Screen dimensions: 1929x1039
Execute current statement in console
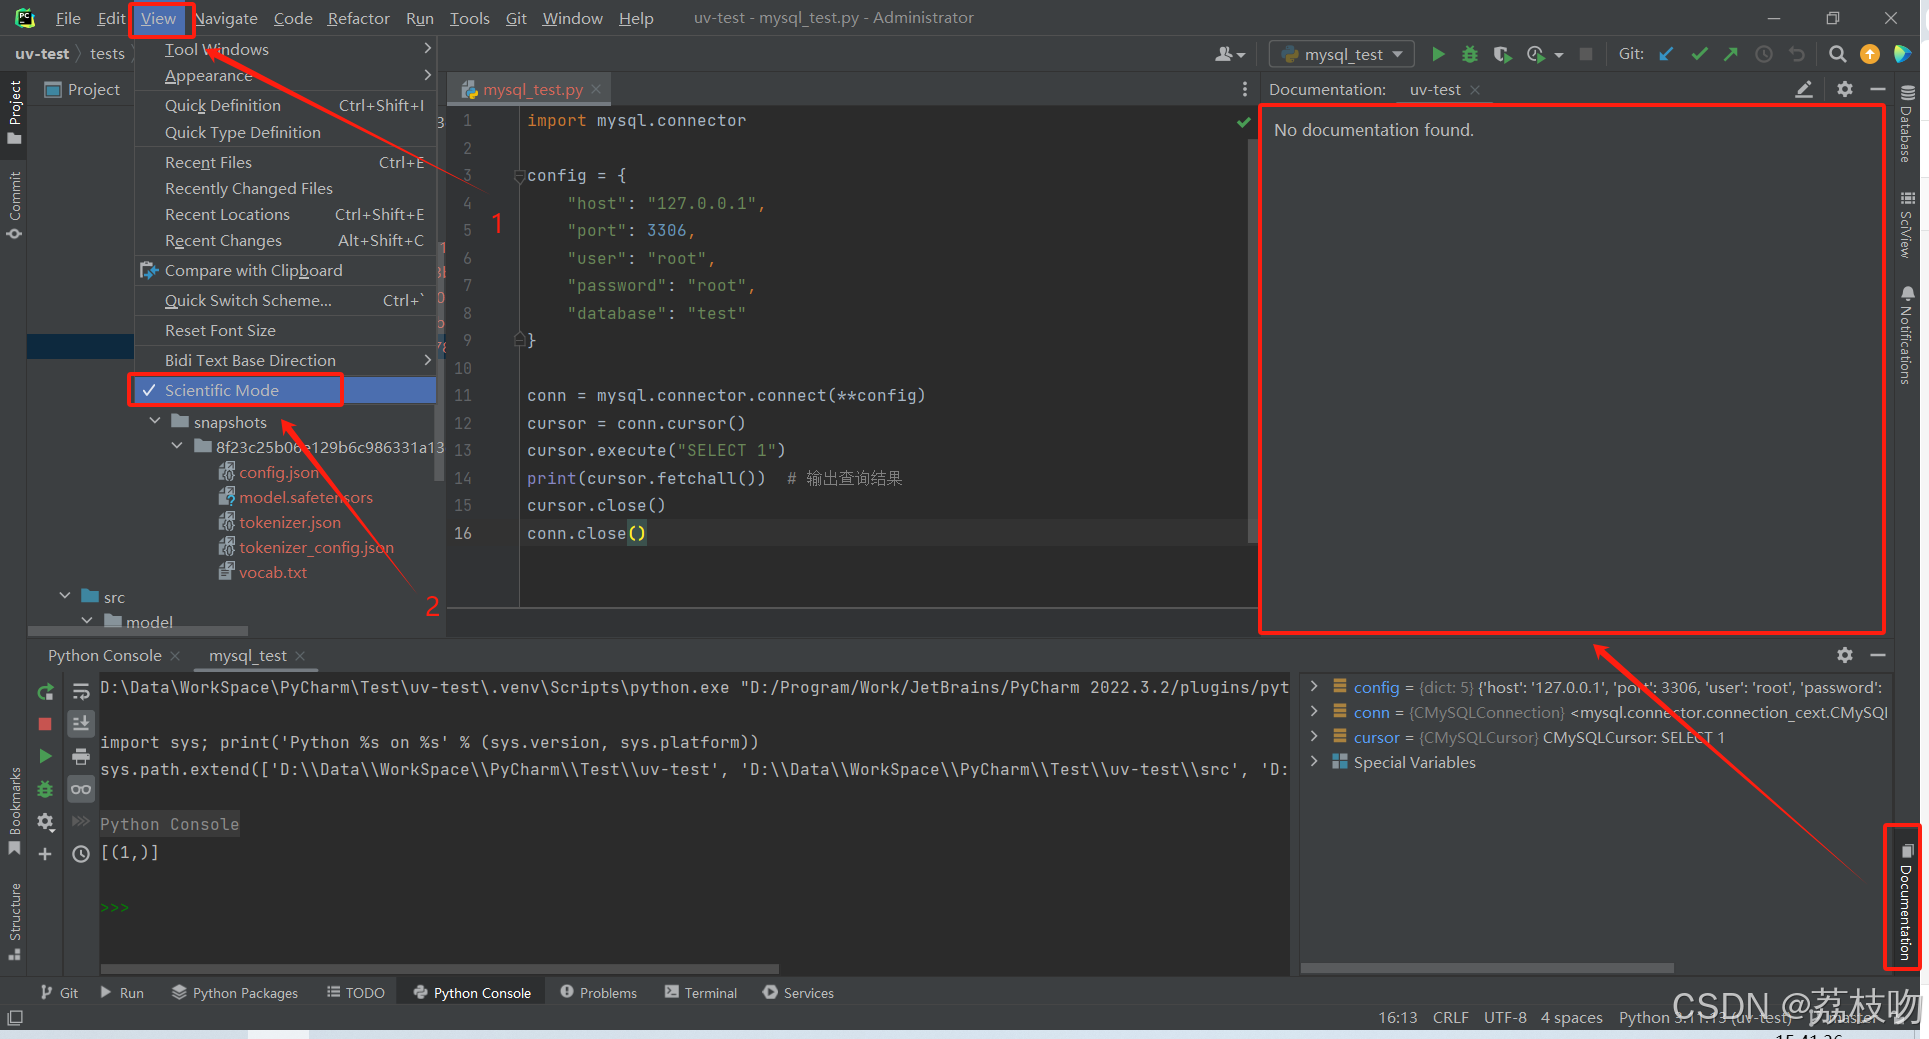(x=45, y=756)
